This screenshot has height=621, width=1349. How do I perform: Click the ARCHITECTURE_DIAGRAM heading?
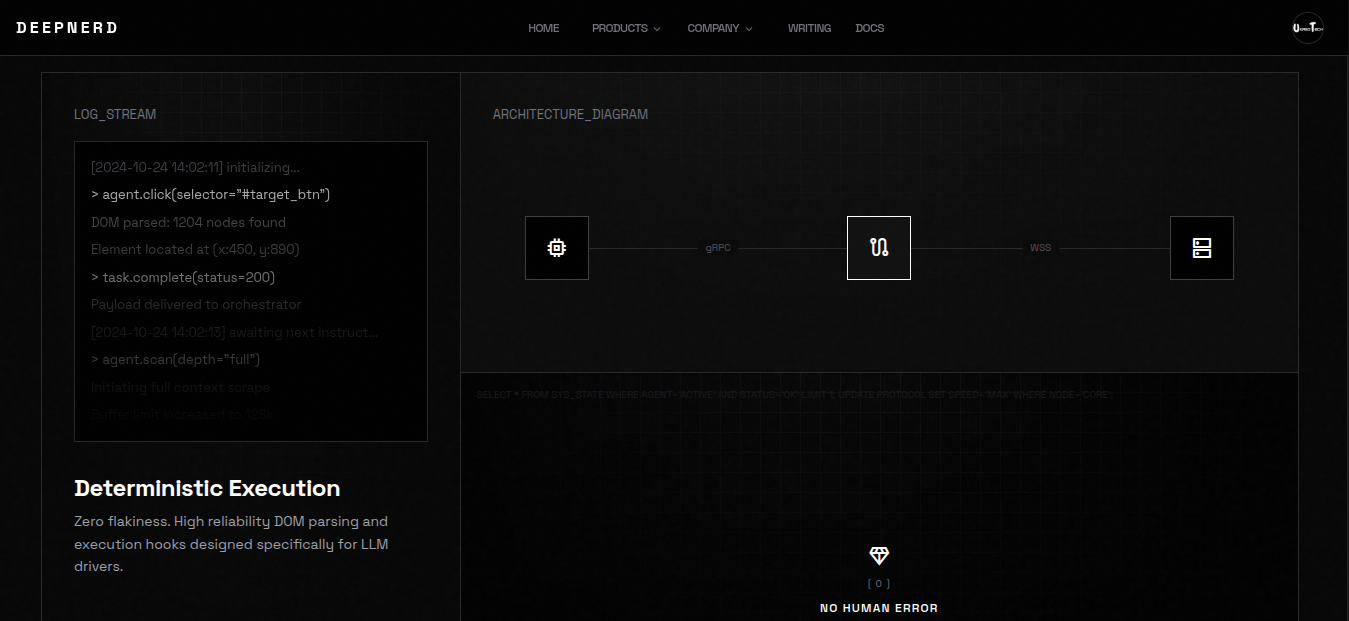pos(570,114)
